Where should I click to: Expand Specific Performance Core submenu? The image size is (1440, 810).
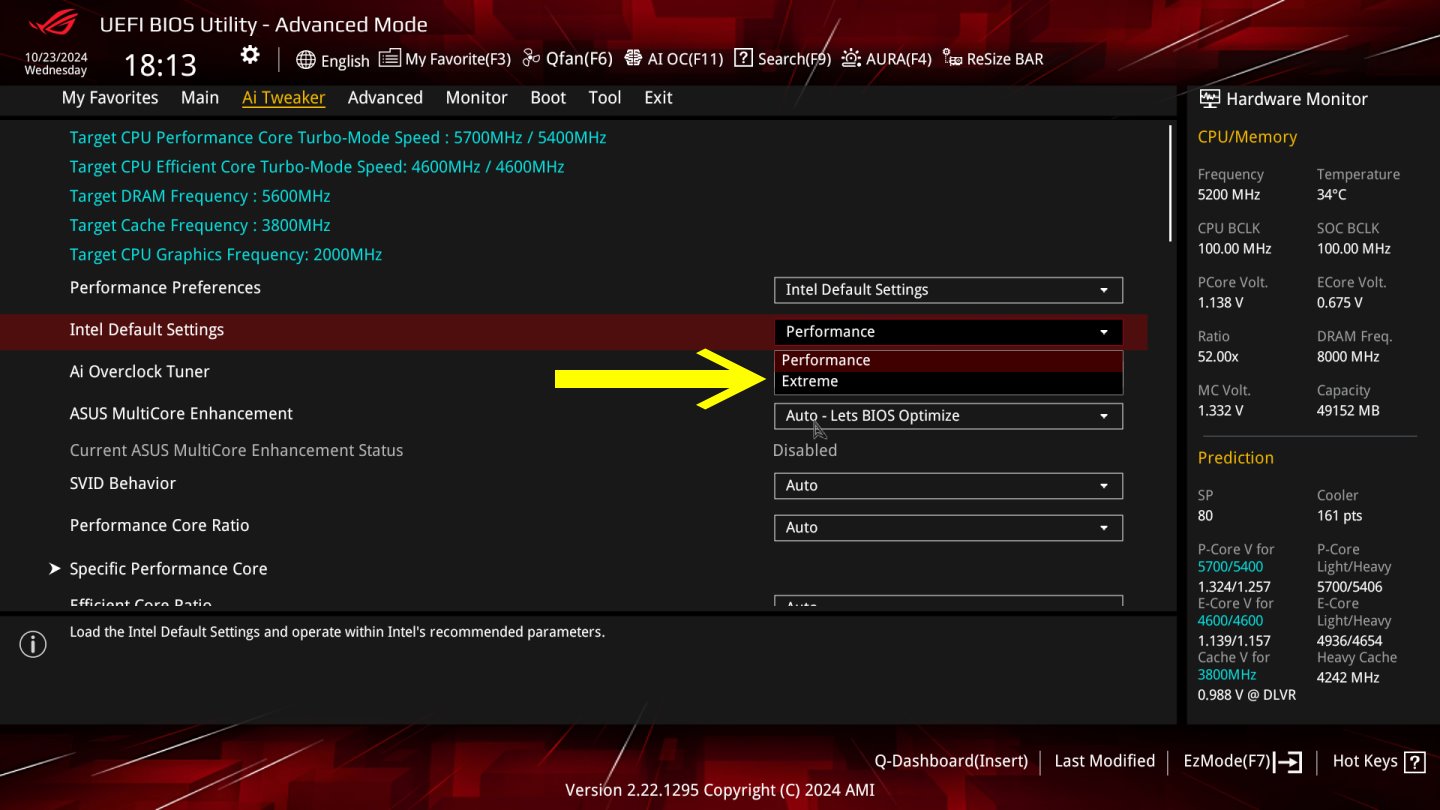[x=168, y=568]
